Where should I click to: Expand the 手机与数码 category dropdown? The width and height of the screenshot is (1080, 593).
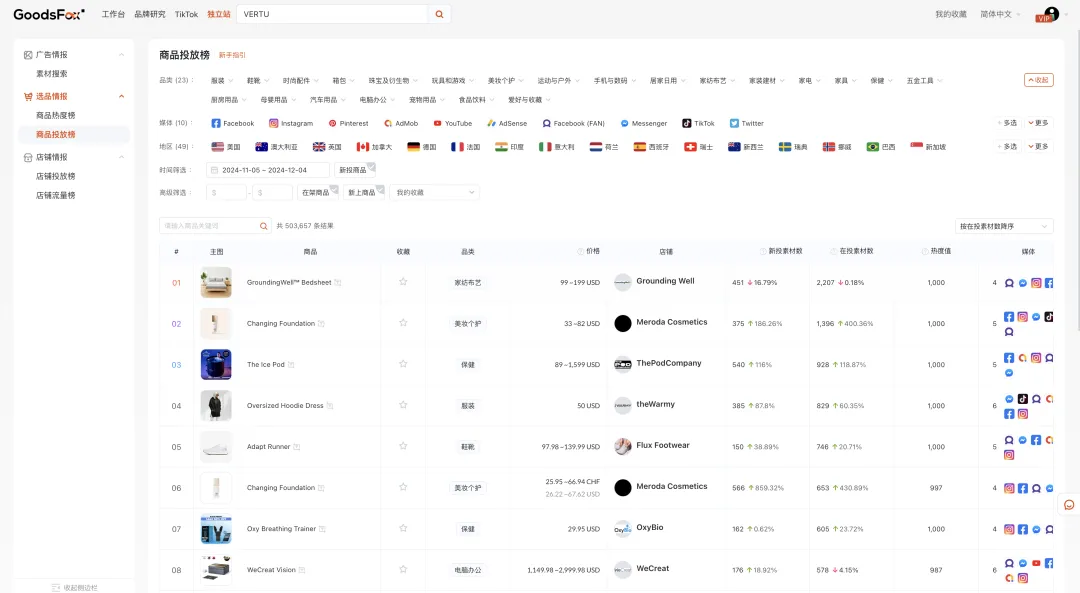pos(614,81)
